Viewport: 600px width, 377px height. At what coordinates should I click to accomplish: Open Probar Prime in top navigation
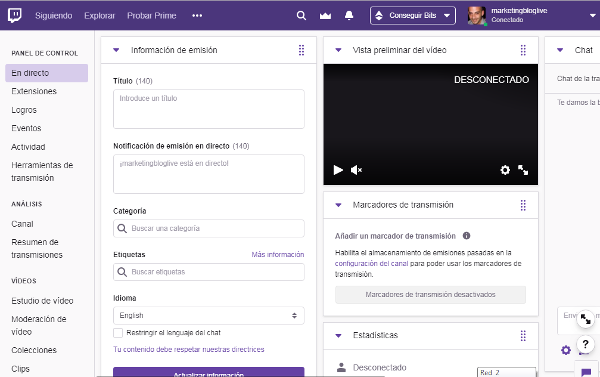152,16
